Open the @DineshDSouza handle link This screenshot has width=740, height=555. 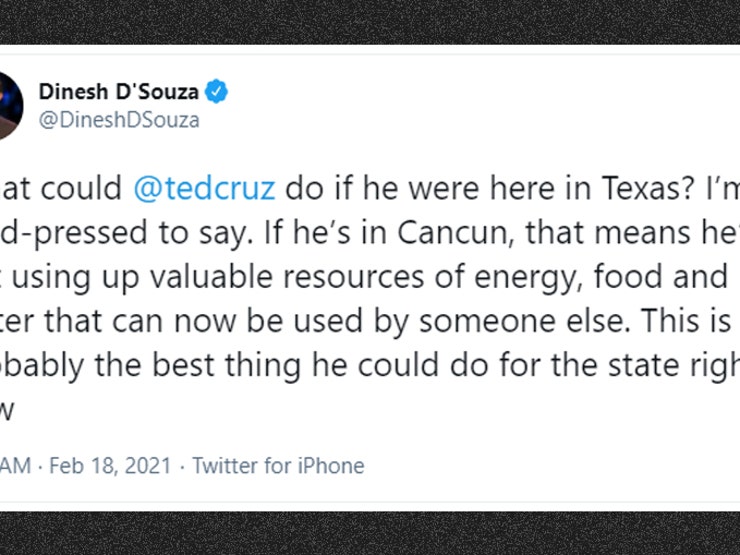[x=119, y=120]
